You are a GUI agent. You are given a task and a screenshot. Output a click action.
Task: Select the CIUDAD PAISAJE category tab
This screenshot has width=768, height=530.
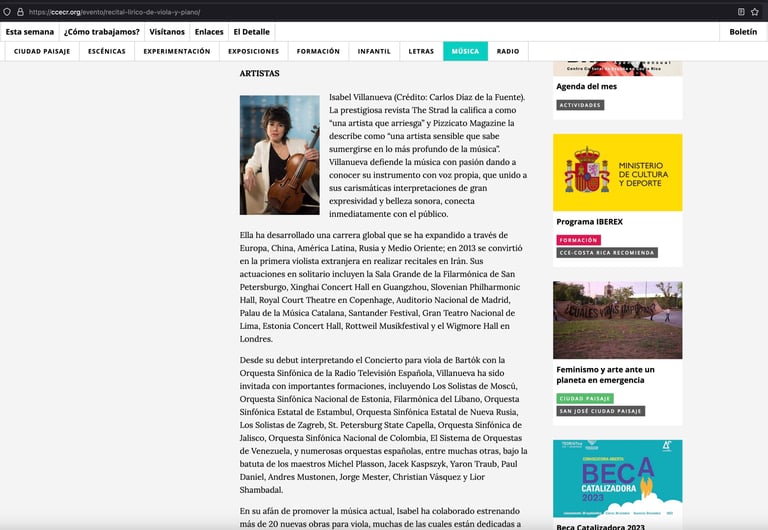tap(42, 51)
